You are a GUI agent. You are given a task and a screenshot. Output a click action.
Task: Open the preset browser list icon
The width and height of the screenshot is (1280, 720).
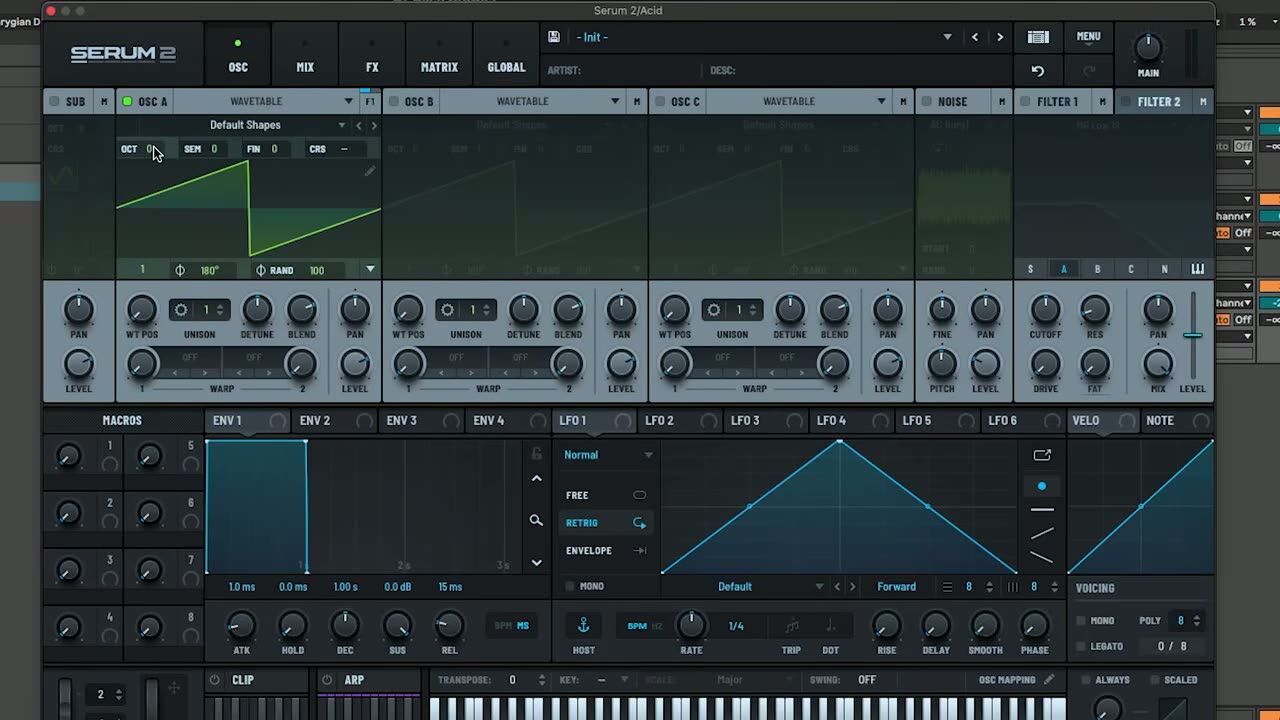pyautogui.click(x=1038, y=37)
